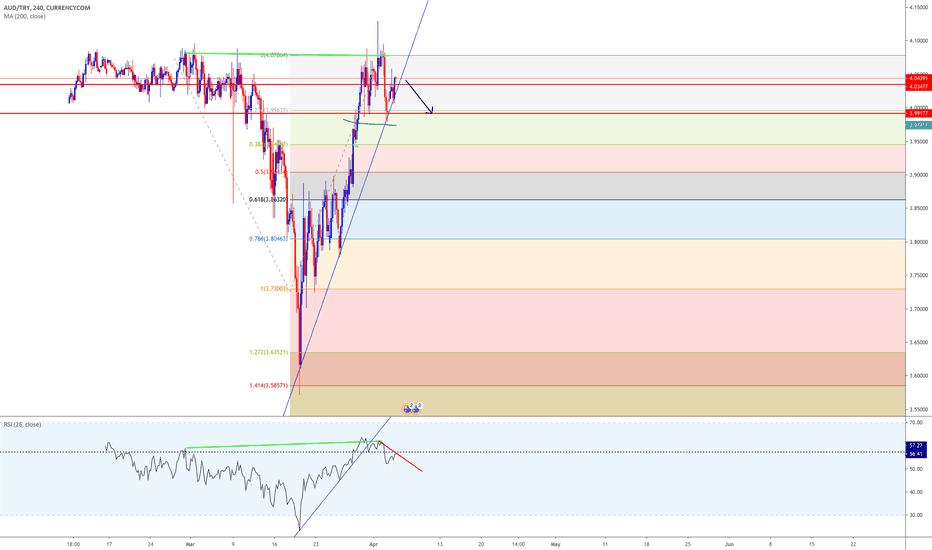Image resolution: width=932 pixels, height=550 pixels.
Task: Click the teal MA price tag on axis
Action: 917,125
